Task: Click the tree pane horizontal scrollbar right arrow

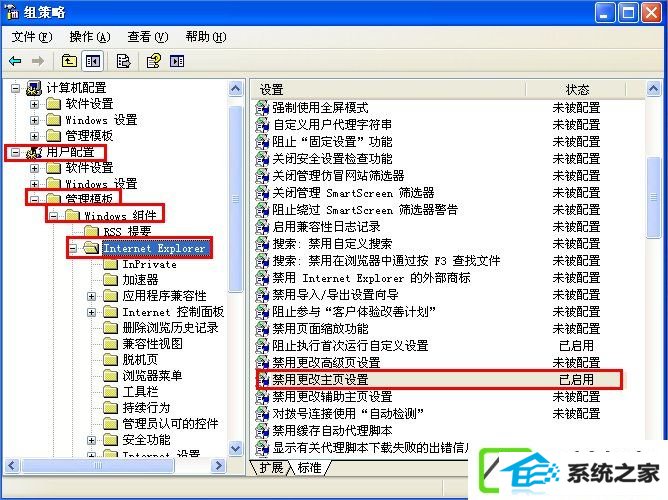Action: coord(219,466)
